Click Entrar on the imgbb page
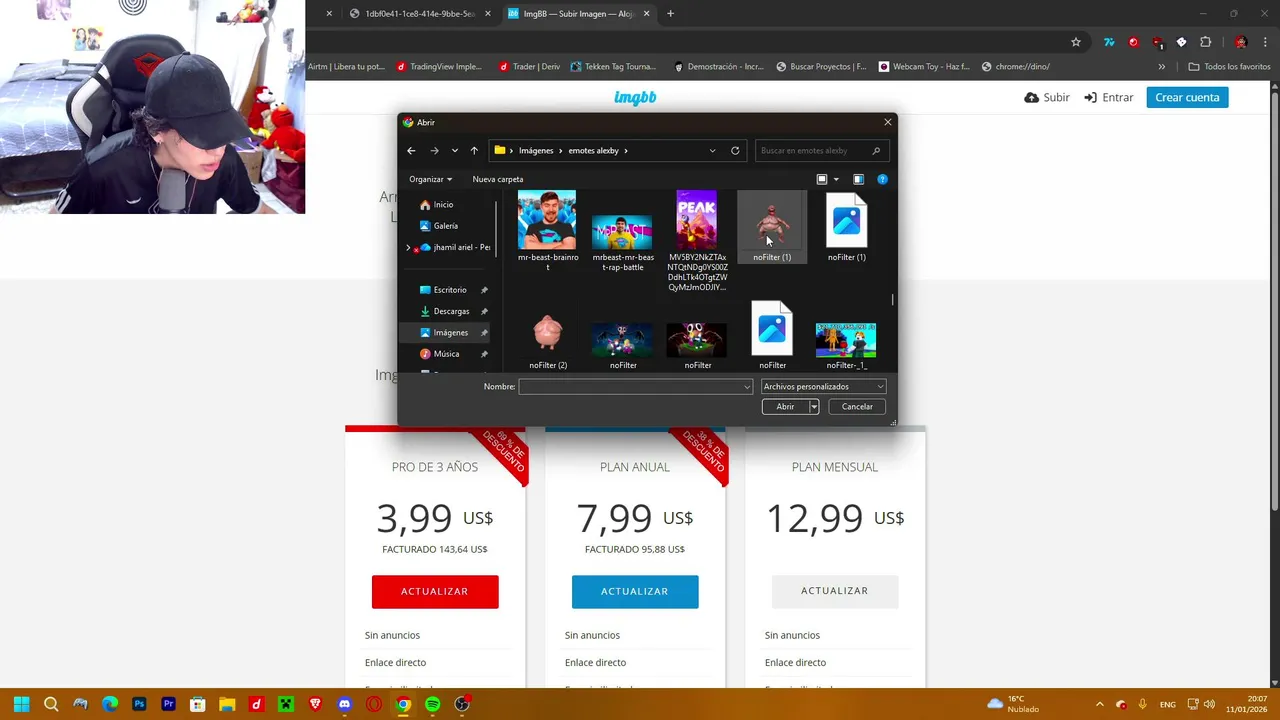 click(1109, 97)
